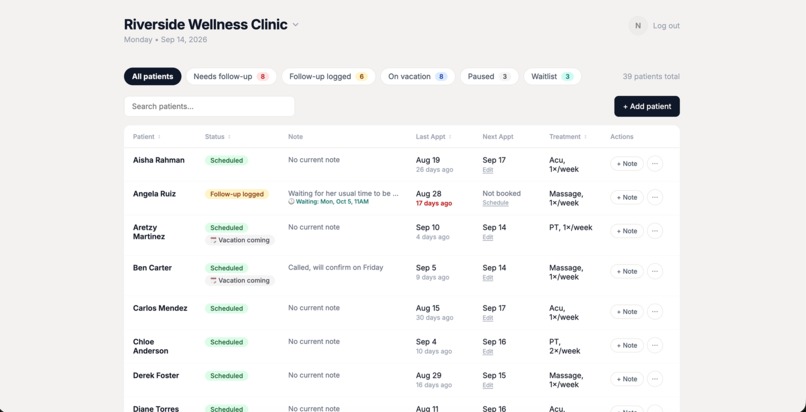
Task: Log out of the clinic app
Action: 666,26
